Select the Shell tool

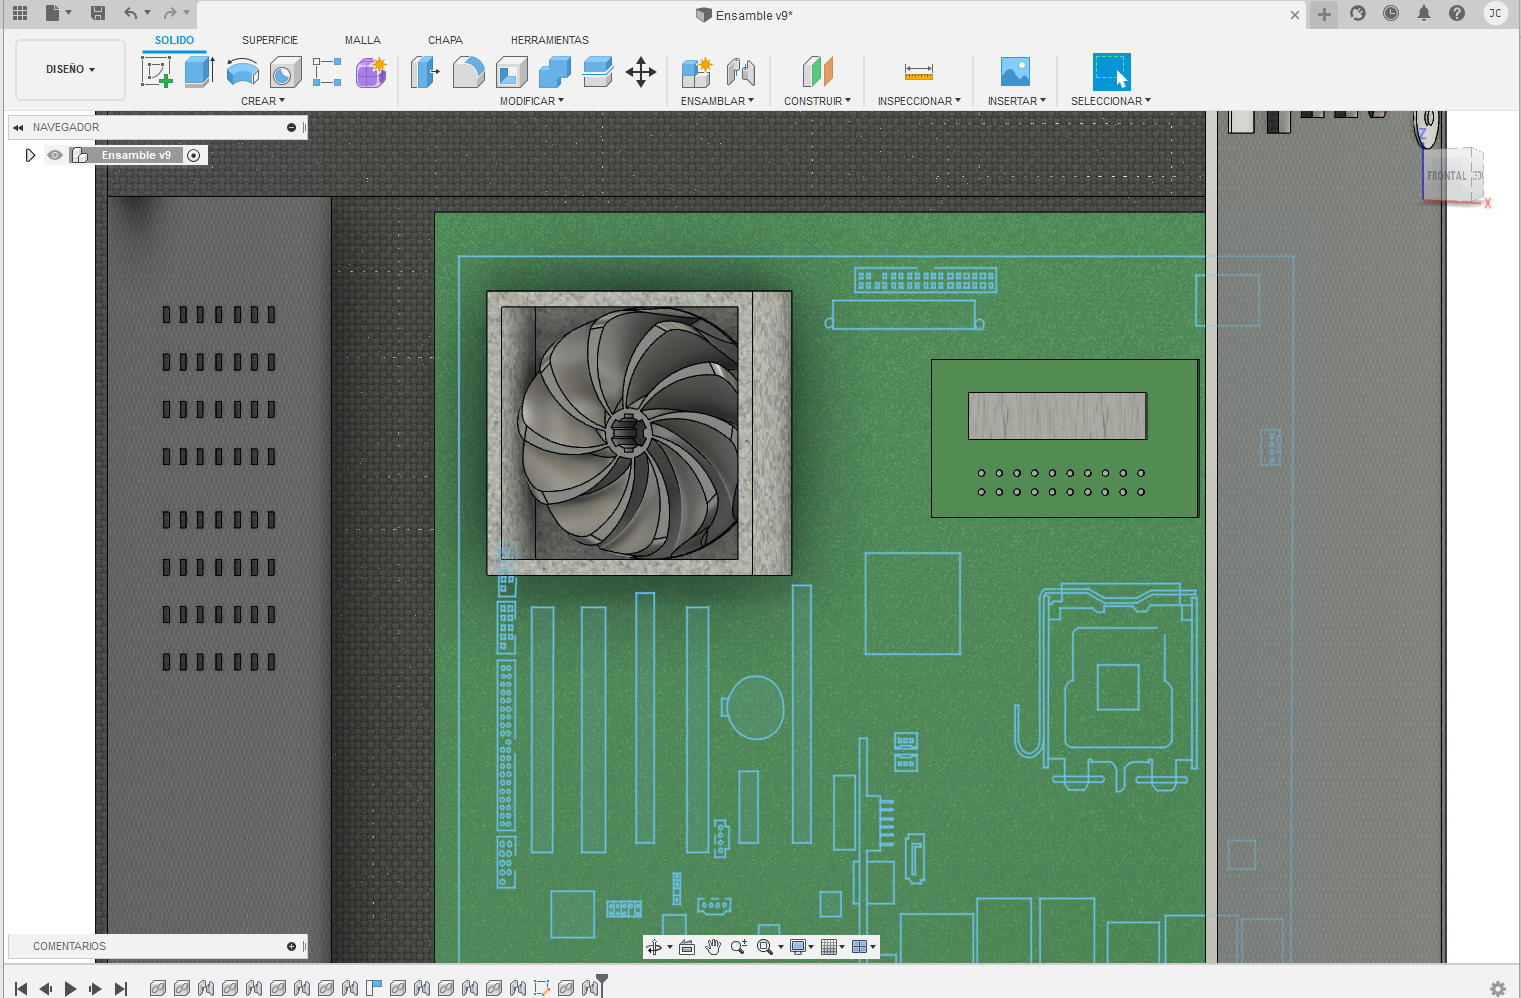point(512,72)
